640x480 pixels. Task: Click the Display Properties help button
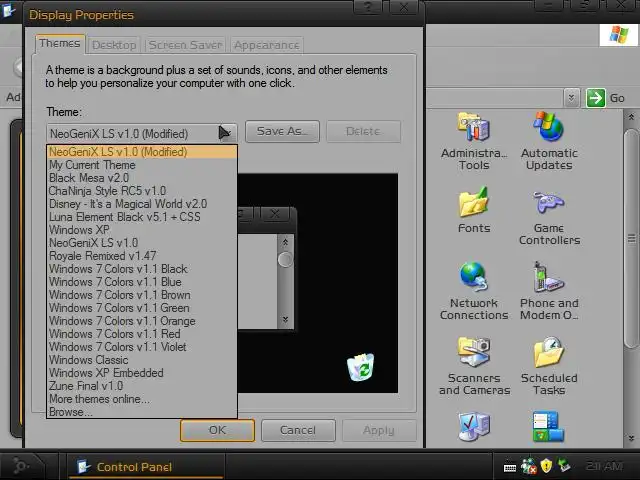368,8
